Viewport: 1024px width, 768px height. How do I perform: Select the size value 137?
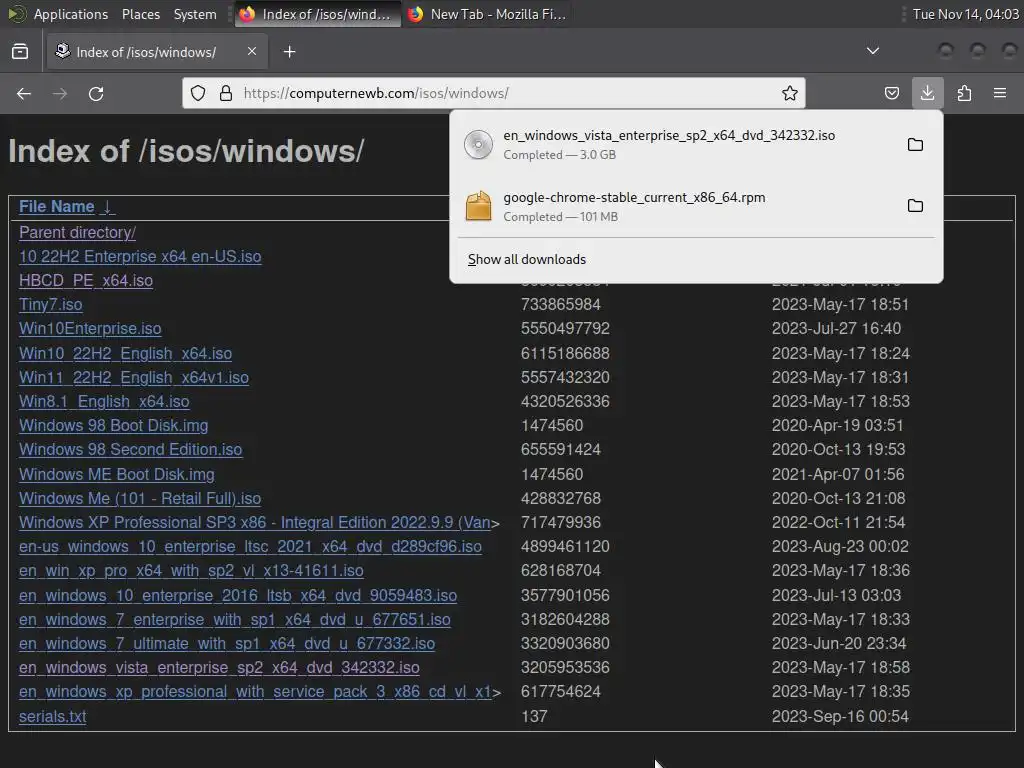tap(534, 716)
